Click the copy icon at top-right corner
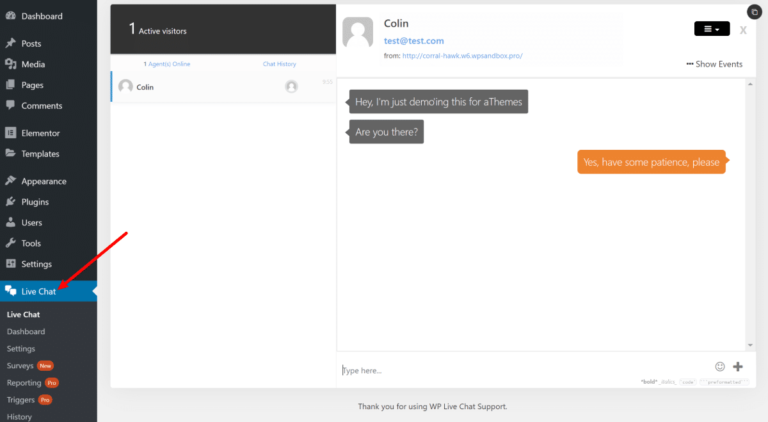The image size is (768, 422). (753, 11)
